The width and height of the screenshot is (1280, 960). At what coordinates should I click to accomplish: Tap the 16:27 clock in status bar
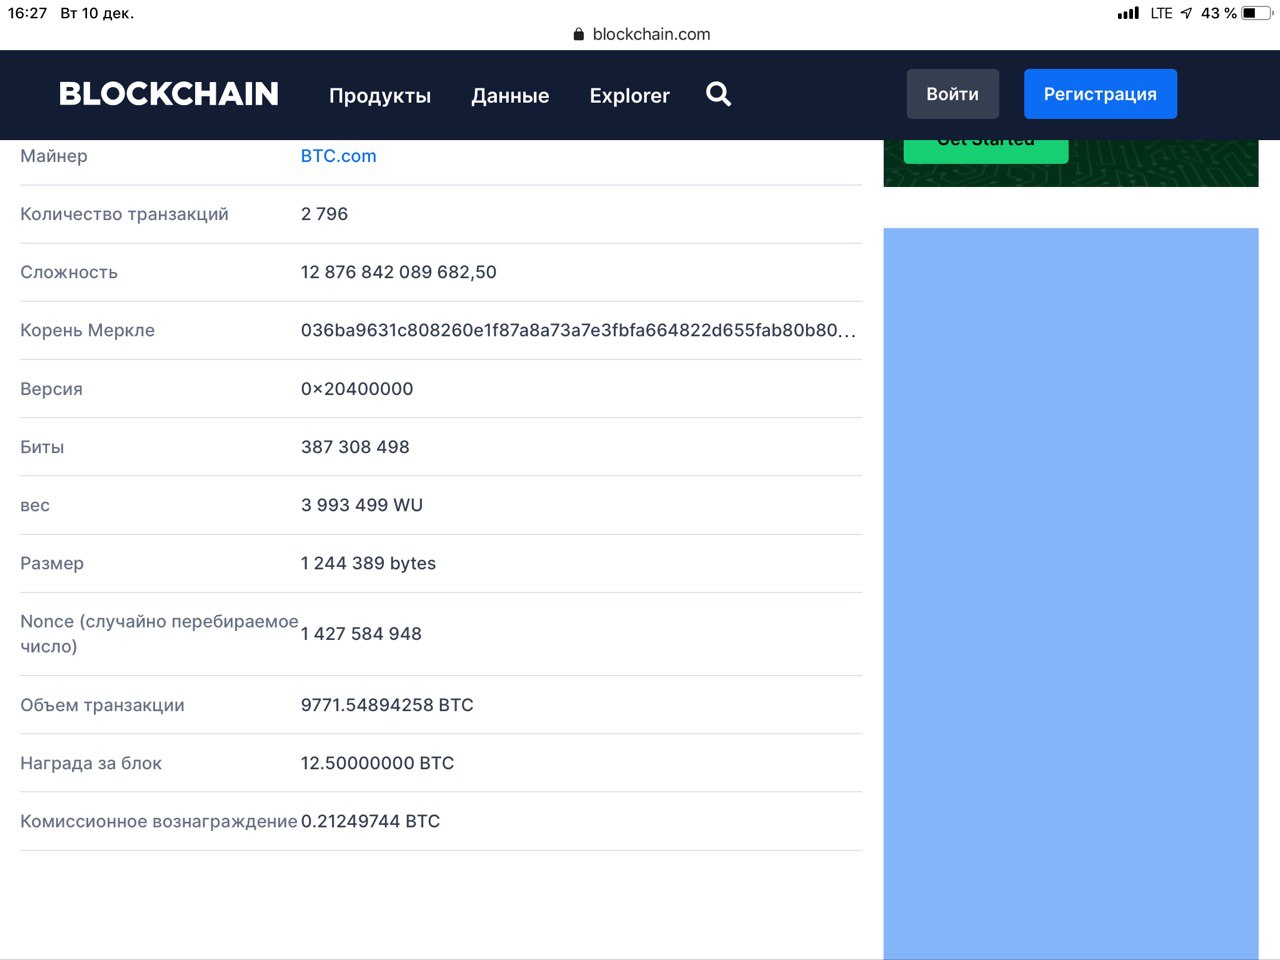tap(27, 13)
